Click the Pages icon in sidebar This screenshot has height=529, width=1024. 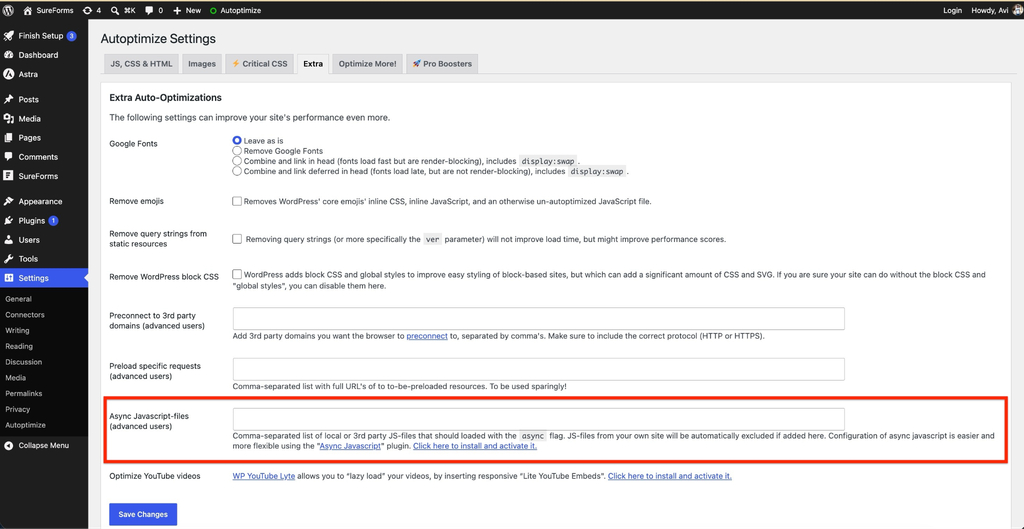(x=8, y=138)
